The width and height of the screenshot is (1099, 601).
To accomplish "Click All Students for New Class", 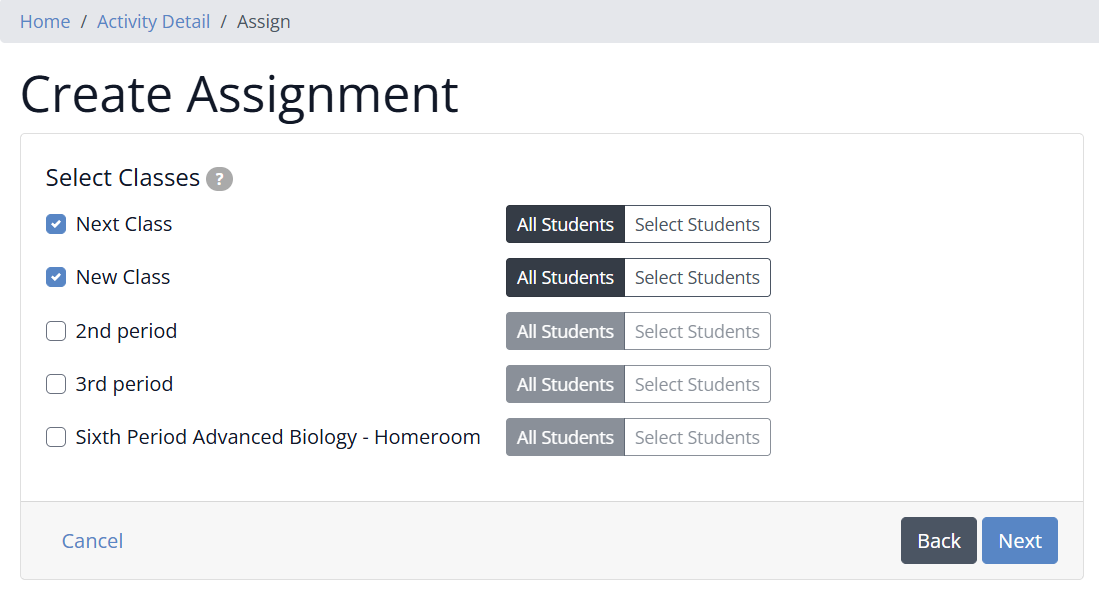I will tap(565, 278).
